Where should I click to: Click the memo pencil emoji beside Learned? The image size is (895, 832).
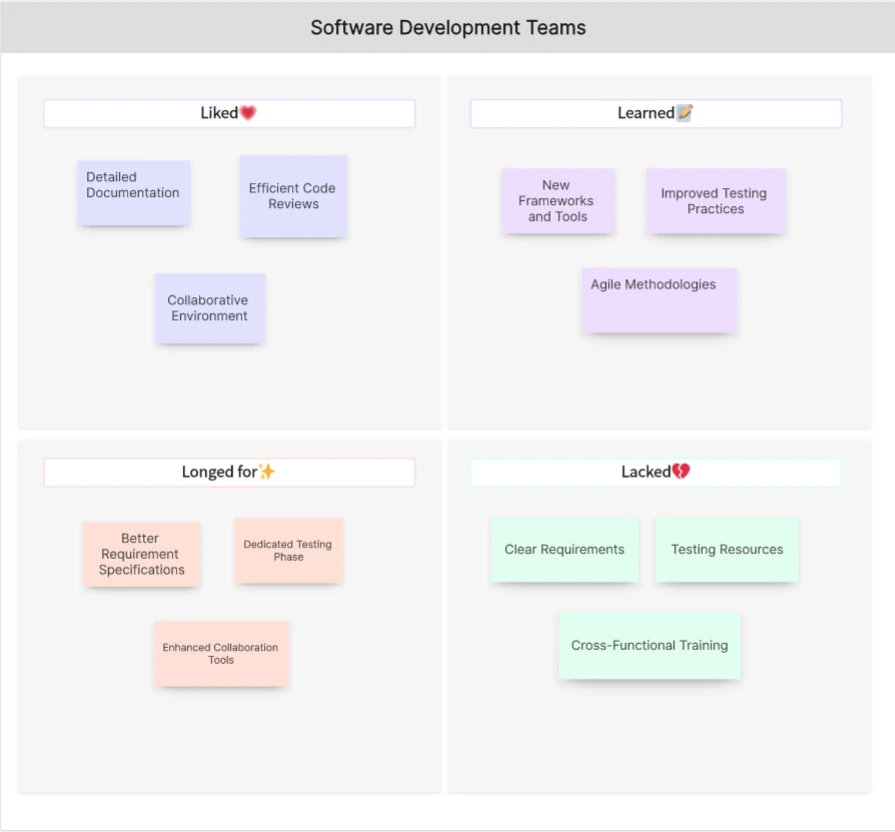(684, 113)
